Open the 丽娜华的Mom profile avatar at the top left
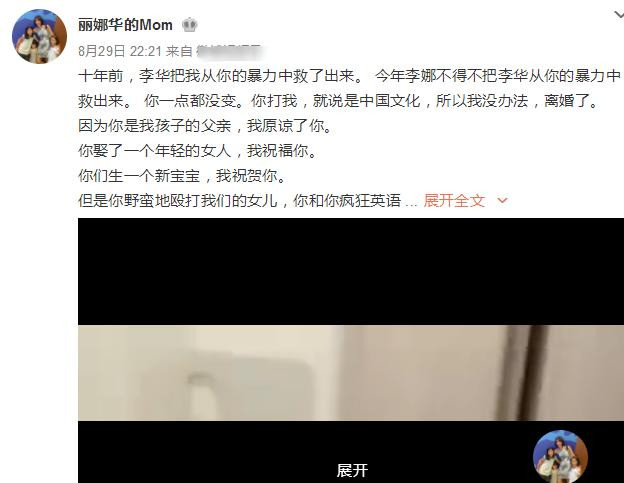 (x=39, y=37)
